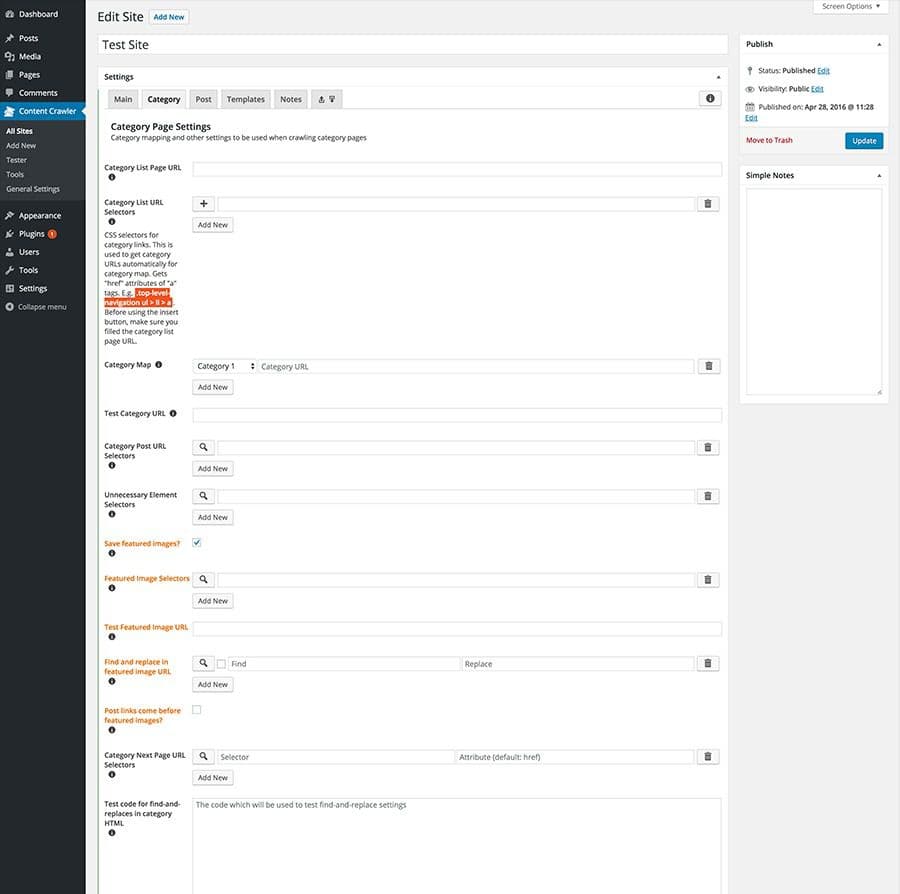Click Add New next to Edit Site heading
Image resolution: width=900 pixels, height=894 pixels.
pyautogui.click(x=169, y=17)
